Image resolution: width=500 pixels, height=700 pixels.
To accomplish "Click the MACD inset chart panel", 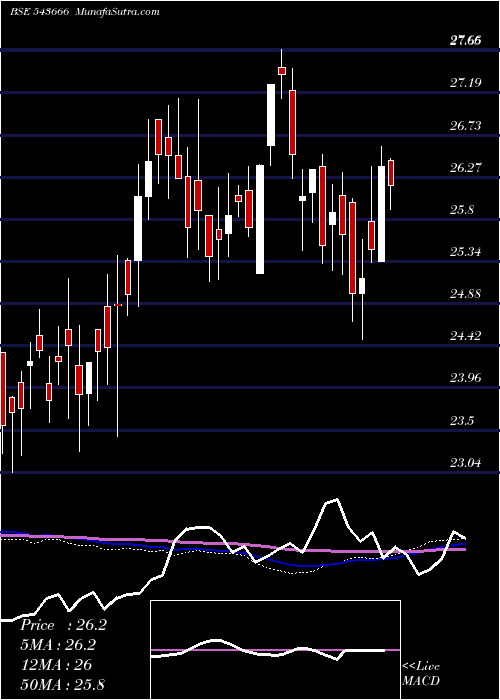I will pyautogui.click(x=275, y=650).
